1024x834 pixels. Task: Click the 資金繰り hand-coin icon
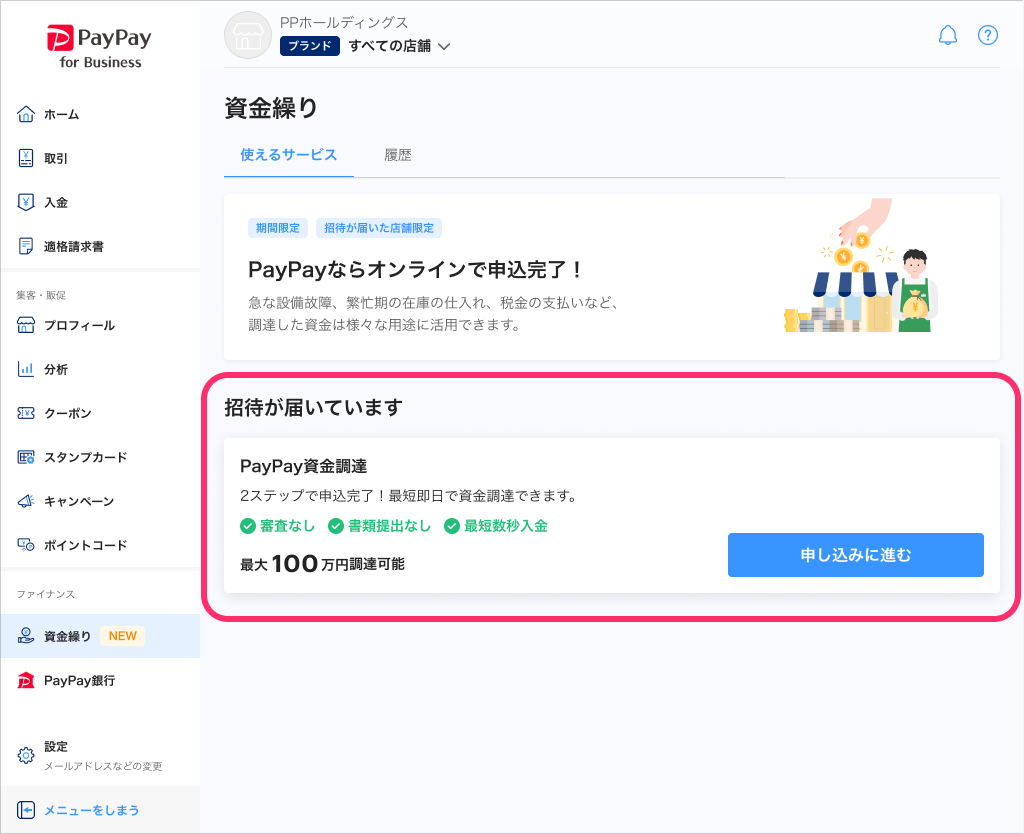pyautogui.click(x=25, y=636)
